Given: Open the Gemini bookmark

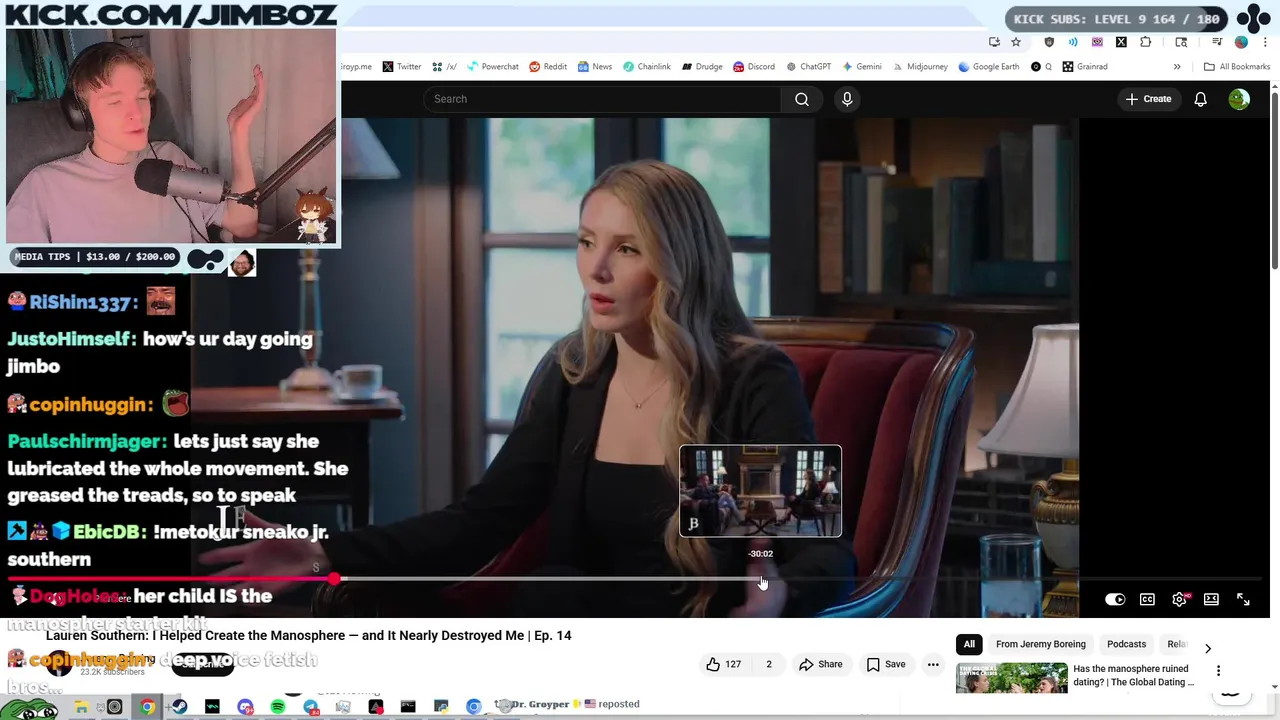Looking at the screenshot, I should click(x=861, y=67).
